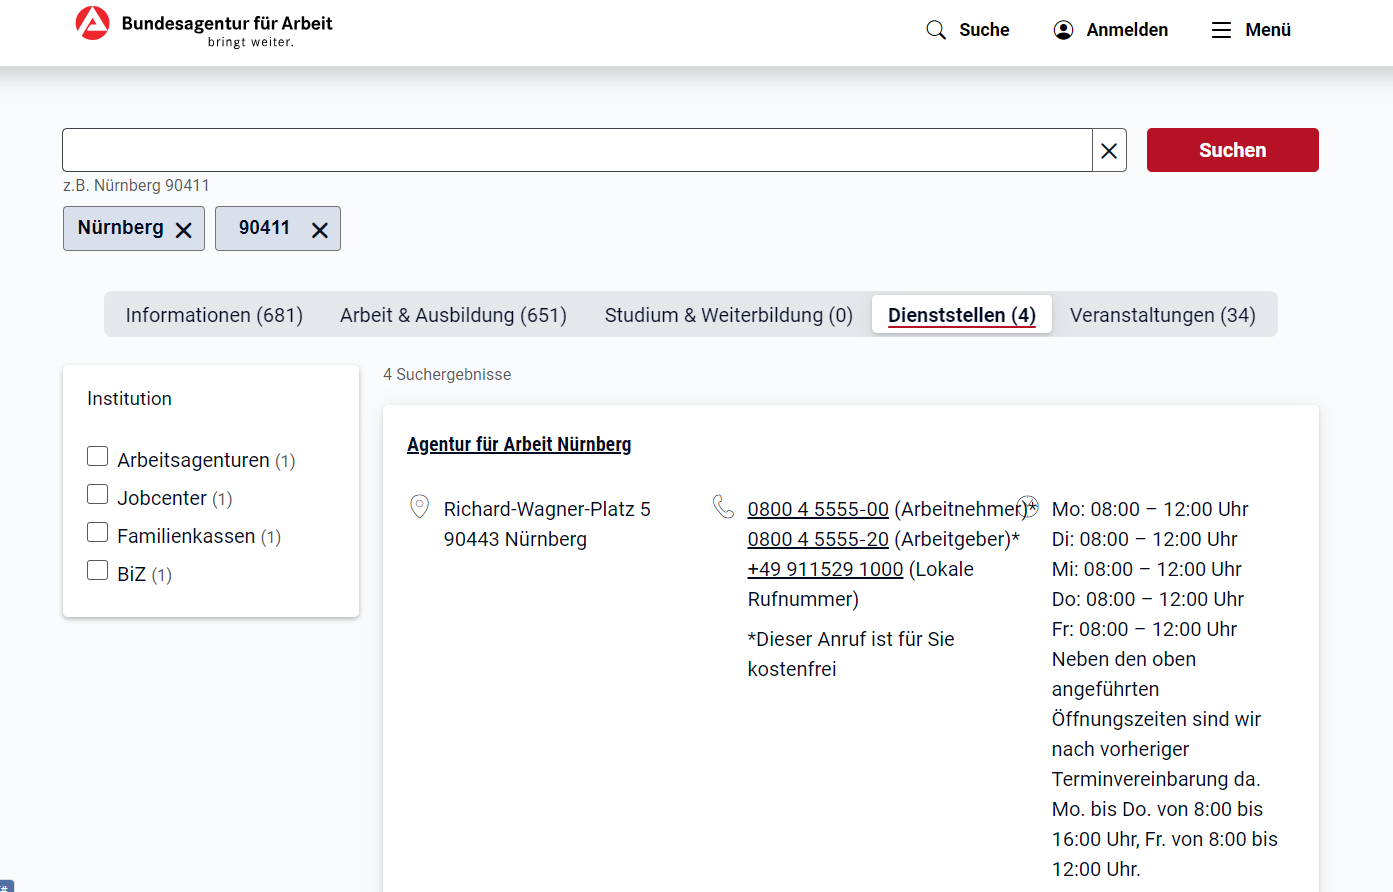This screenshot has height=892, width=1393.
Task: Open the hamburger Menü icon
Action: point(1221,30)
